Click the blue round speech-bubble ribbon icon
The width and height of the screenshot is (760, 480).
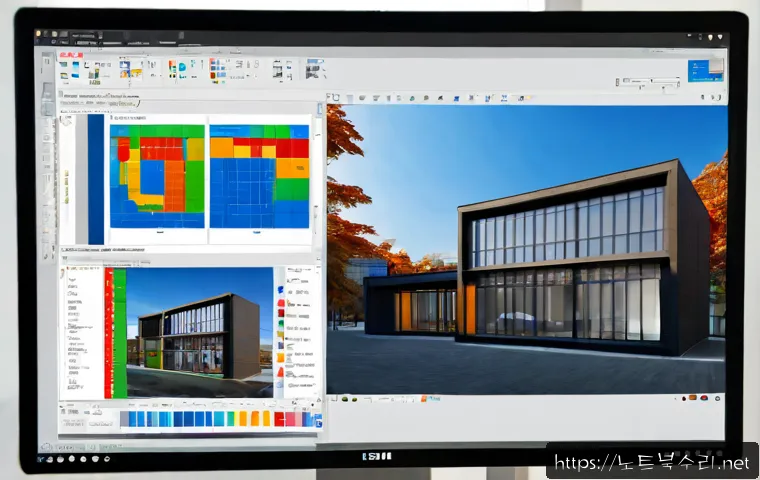[182, 67]
